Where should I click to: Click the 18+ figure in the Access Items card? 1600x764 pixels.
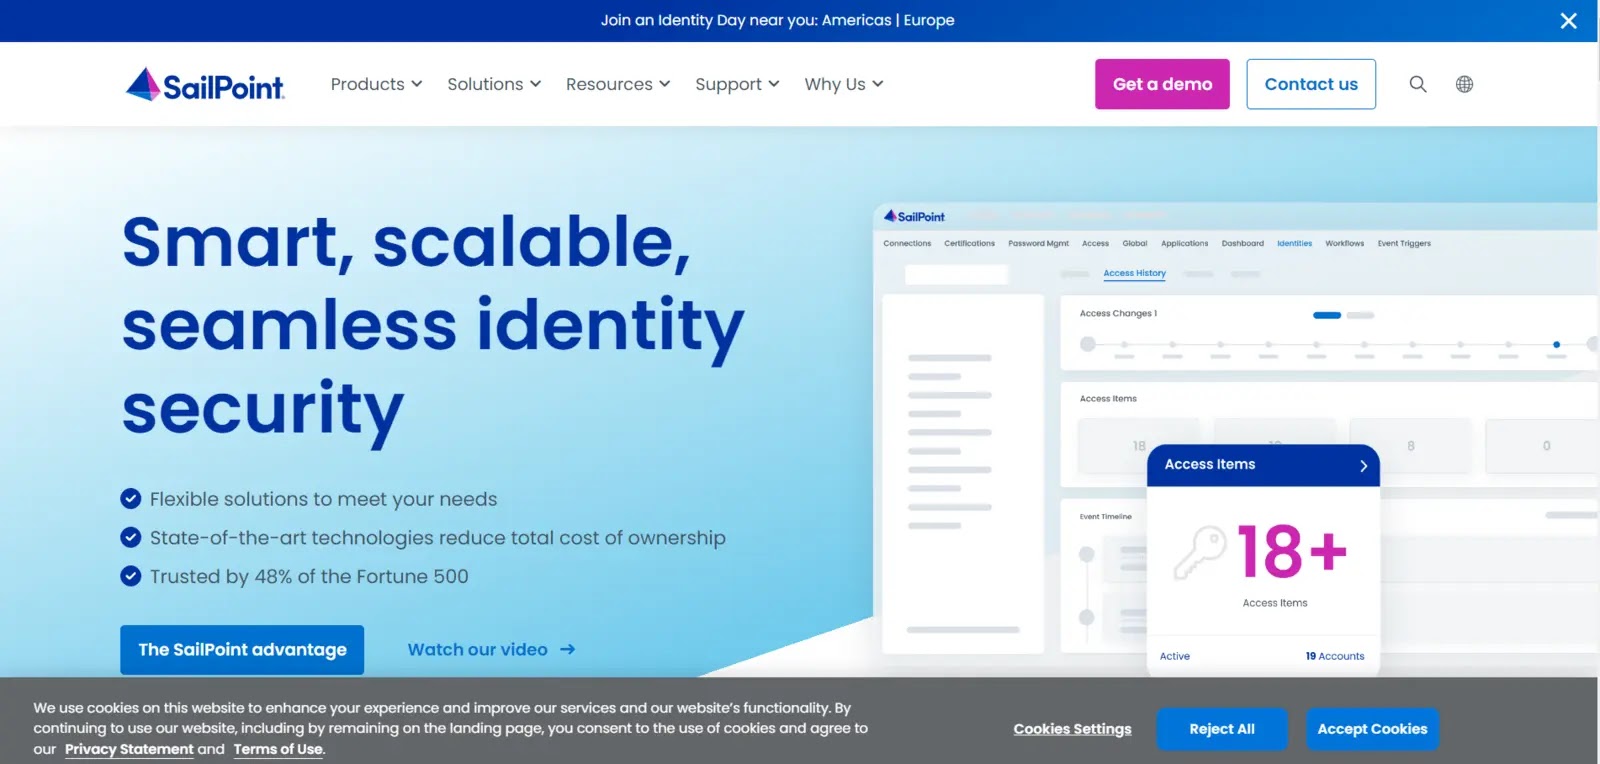point(1292,552)
